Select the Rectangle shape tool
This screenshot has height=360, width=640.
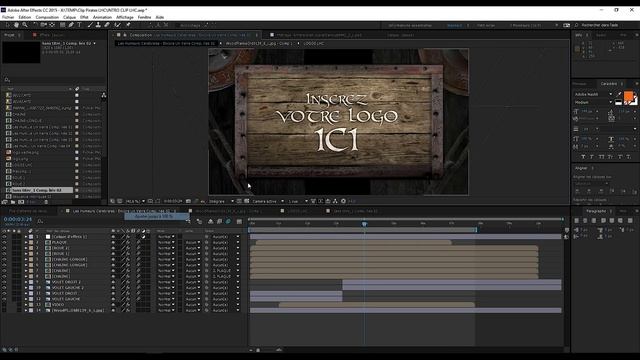(x=62, y=25)
